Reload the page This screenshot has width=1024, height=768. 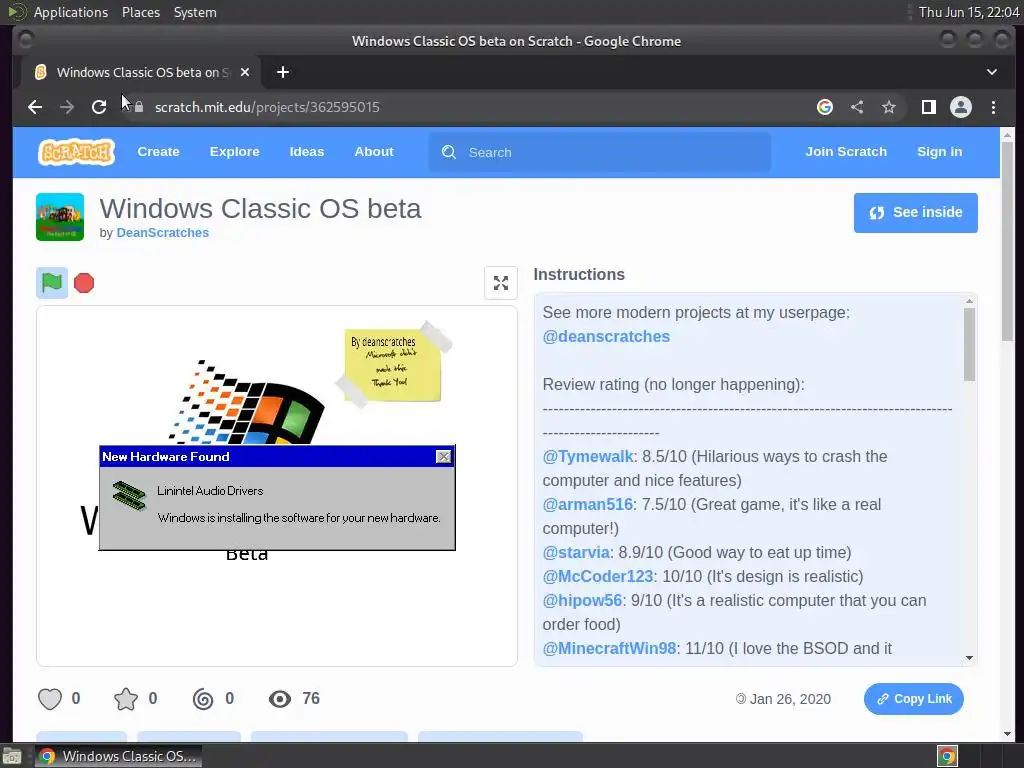(99, 107)
